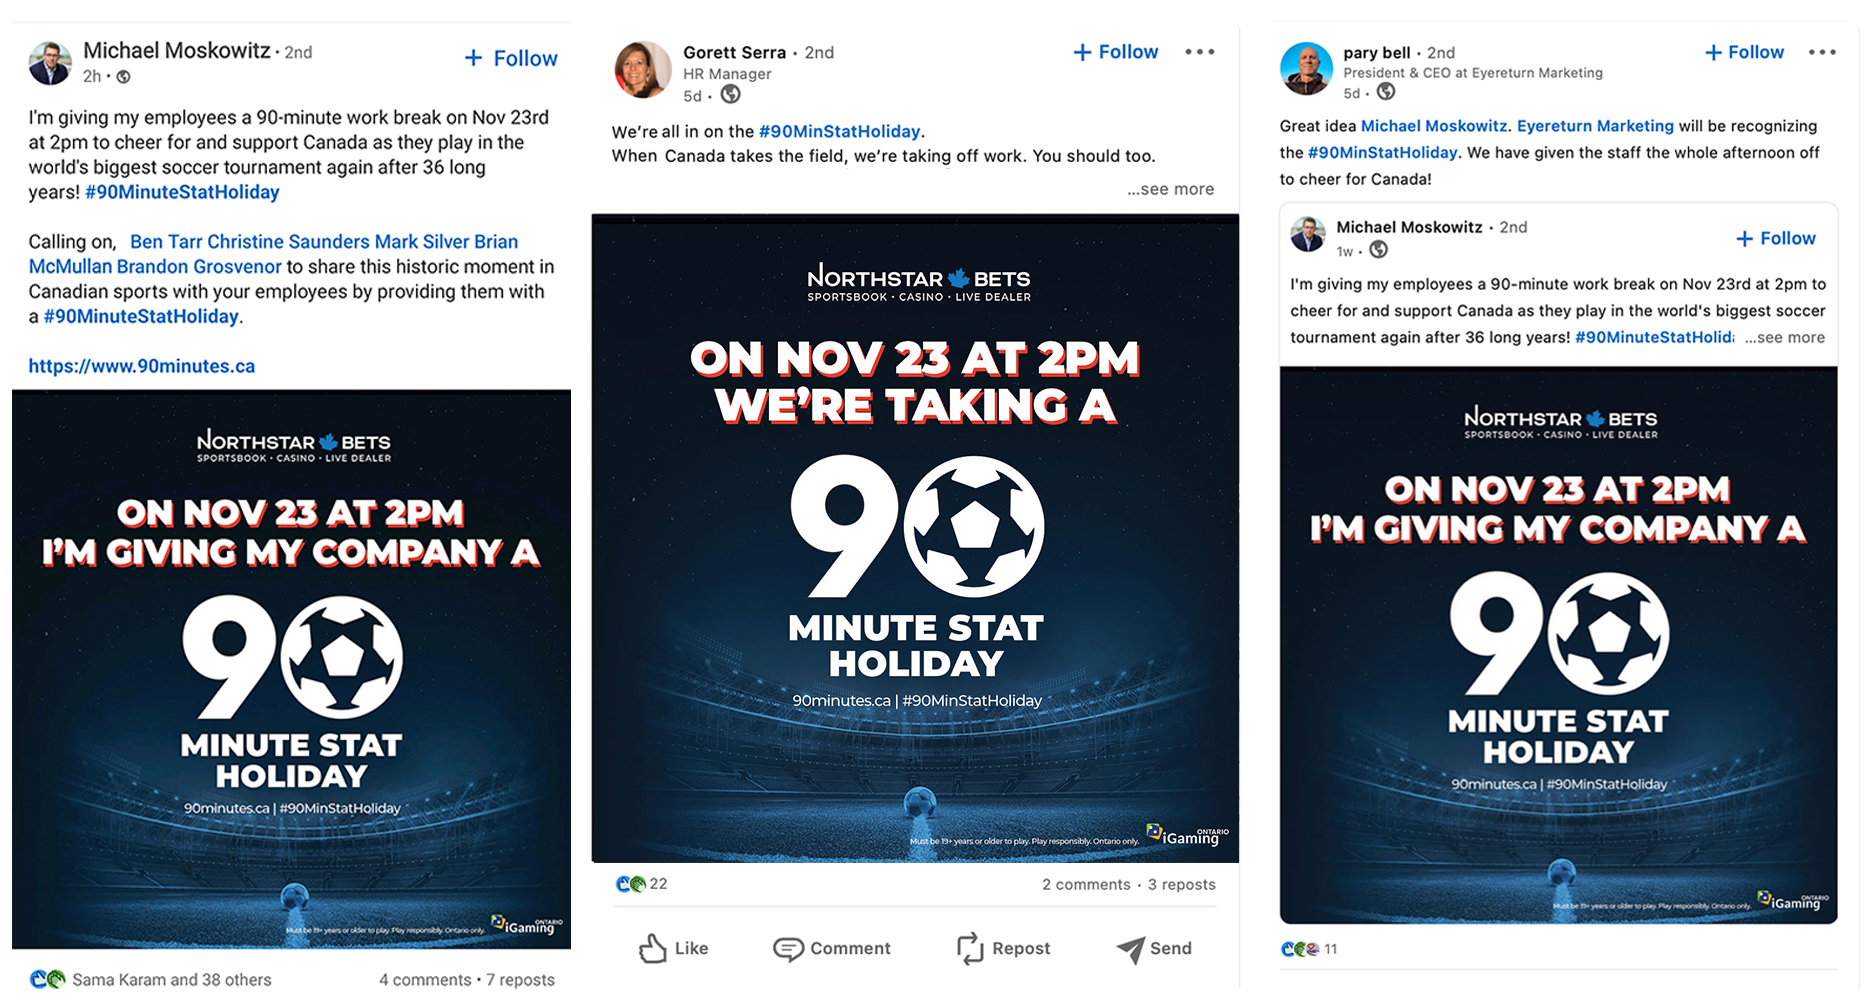
Task: Open the Eyereturn Marketing company link
Action: point(1595,126)
